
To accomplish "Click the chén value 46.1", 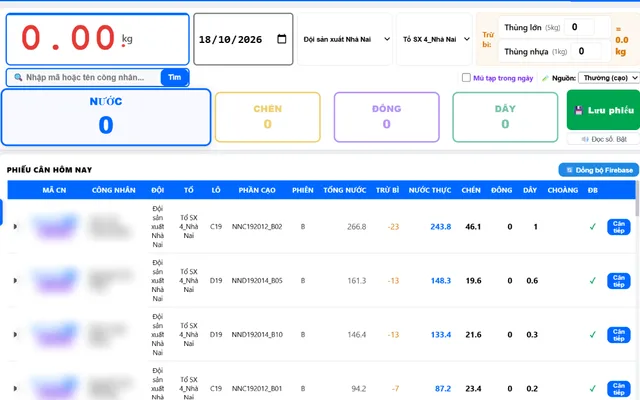I will tap(473, 227).
